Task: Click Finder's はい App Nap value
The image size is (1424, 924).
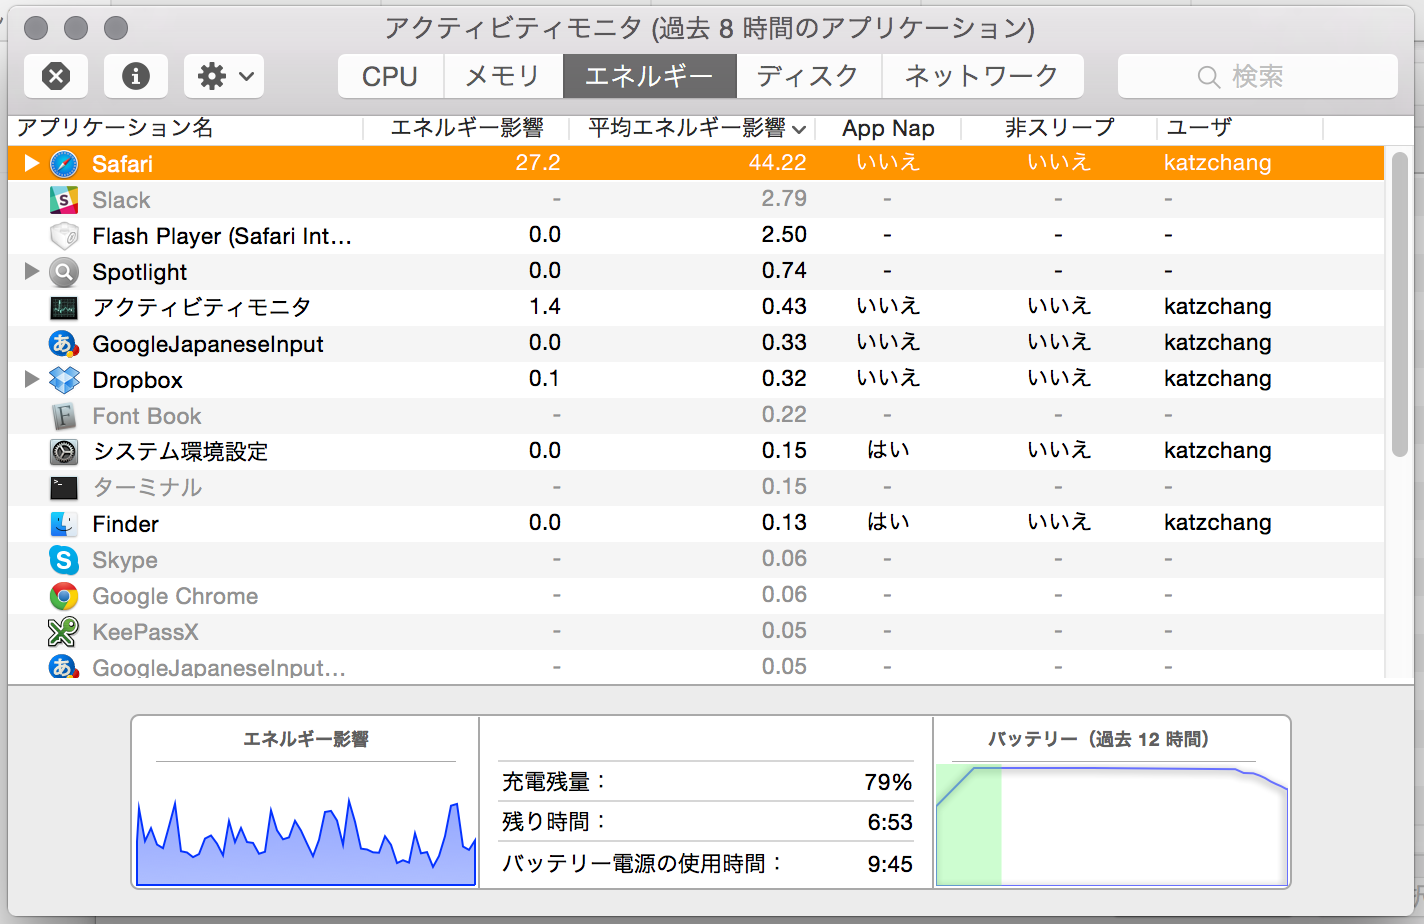Action: (x=888, y=522)
